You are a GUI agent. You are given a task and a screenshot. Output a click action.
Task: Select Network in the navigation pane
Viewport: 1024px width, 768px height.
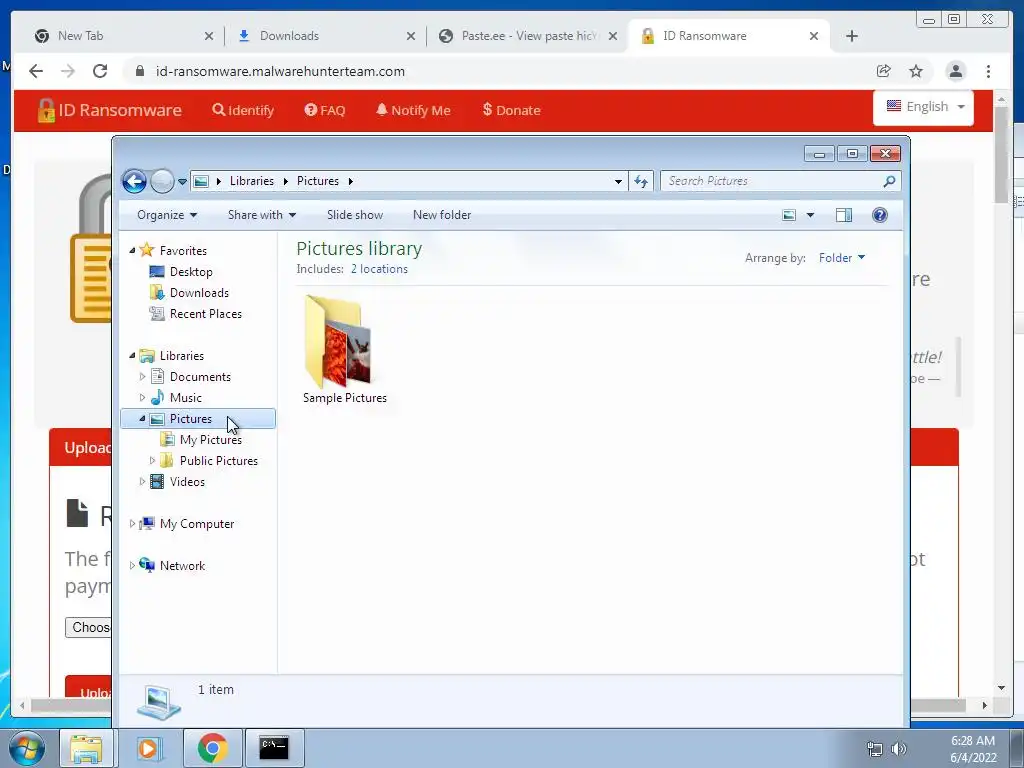click(182, 566)
